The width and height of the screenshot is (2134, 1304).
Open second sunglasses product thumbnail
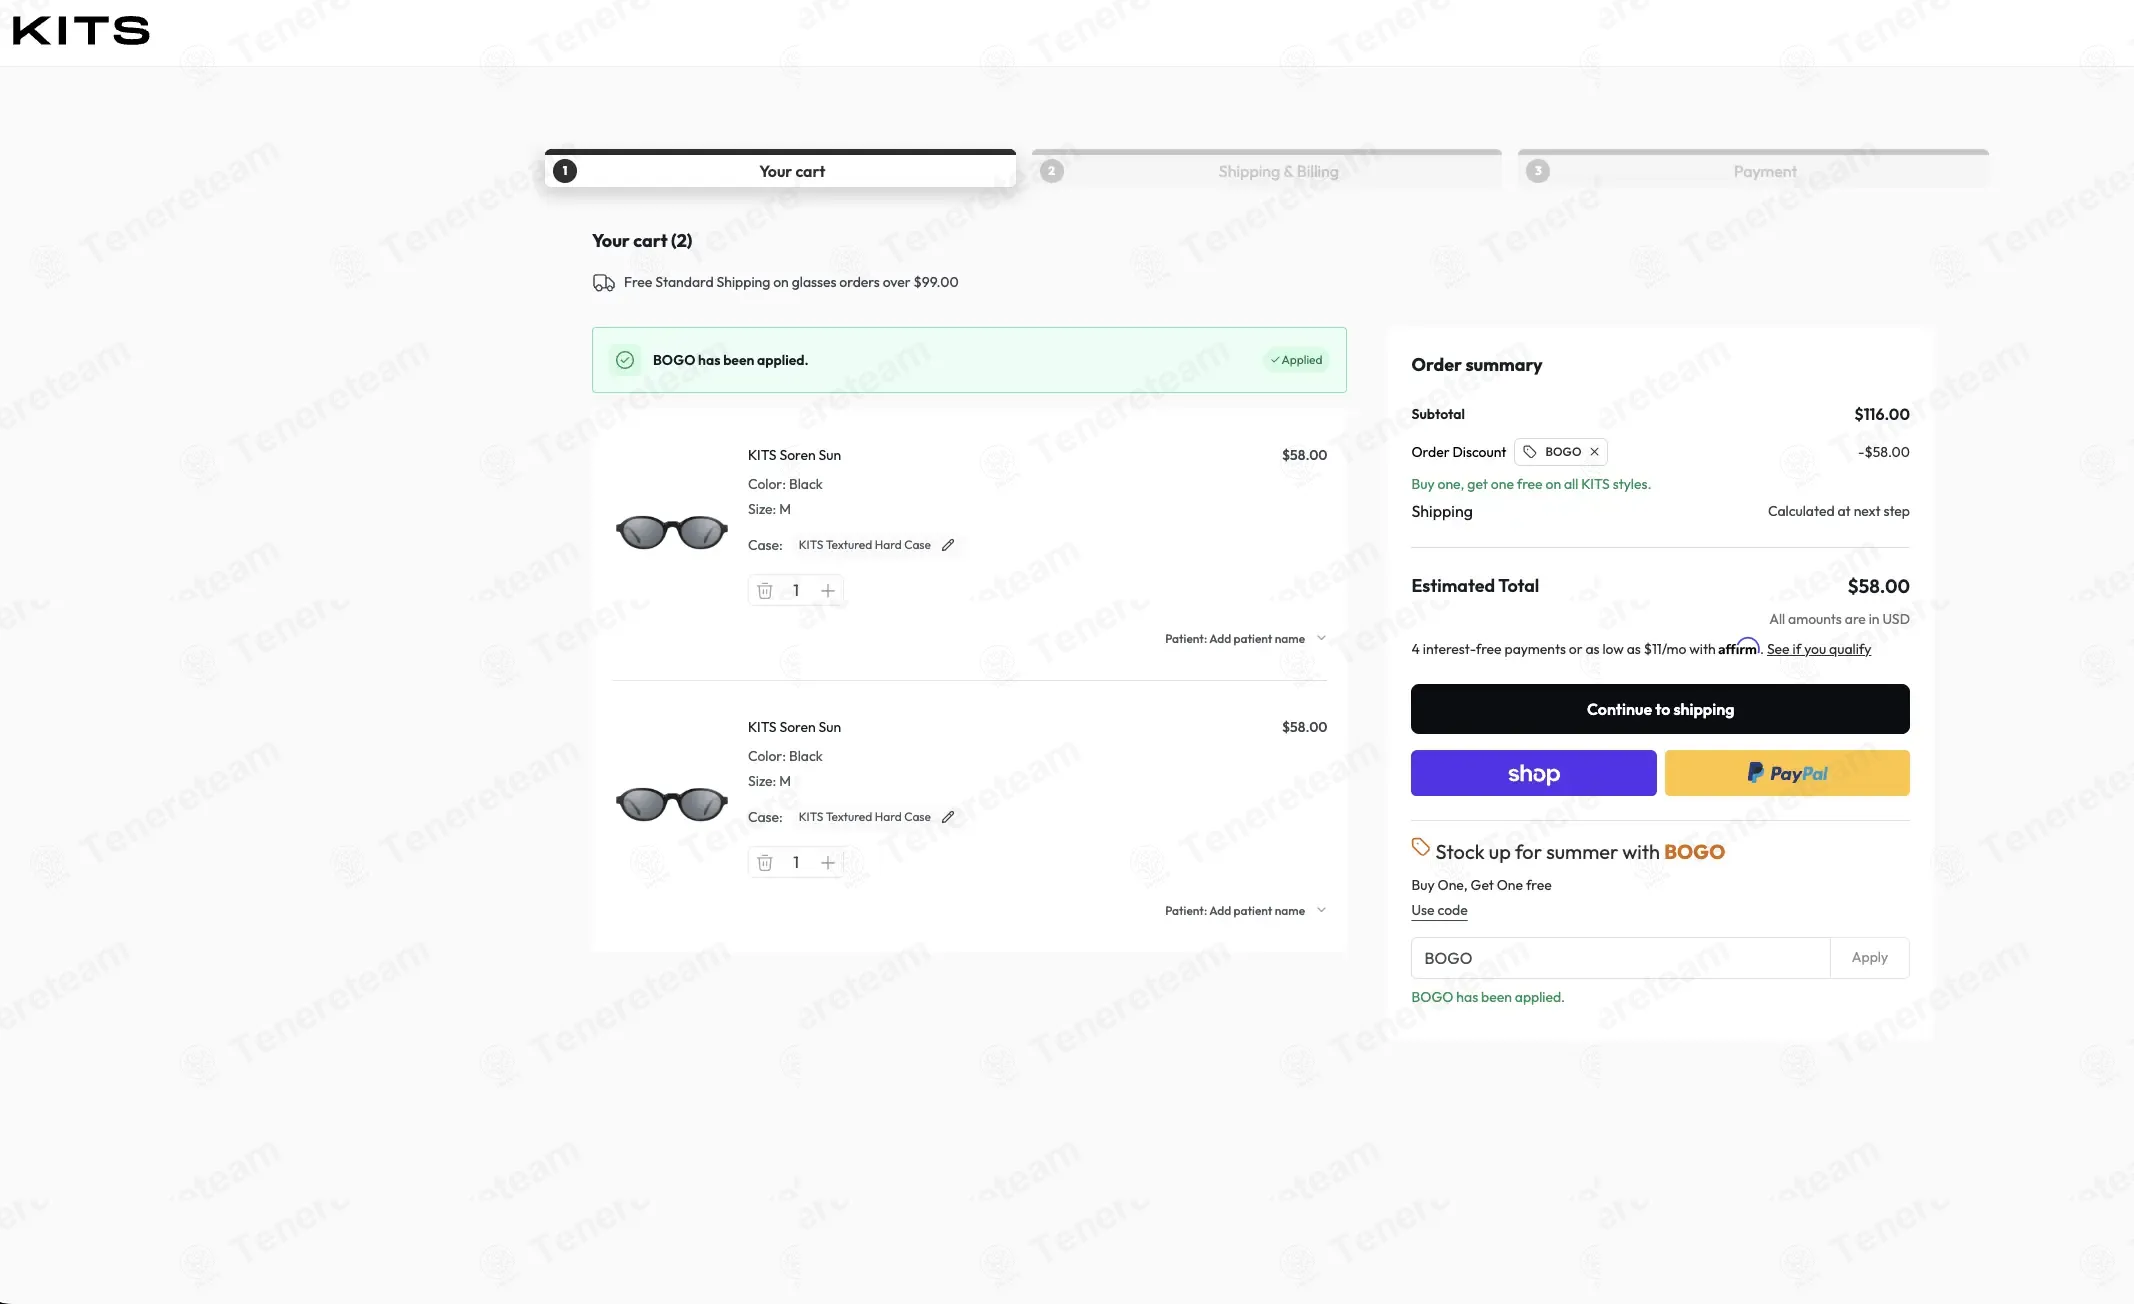pyautogui.click(x=672, y=804)
